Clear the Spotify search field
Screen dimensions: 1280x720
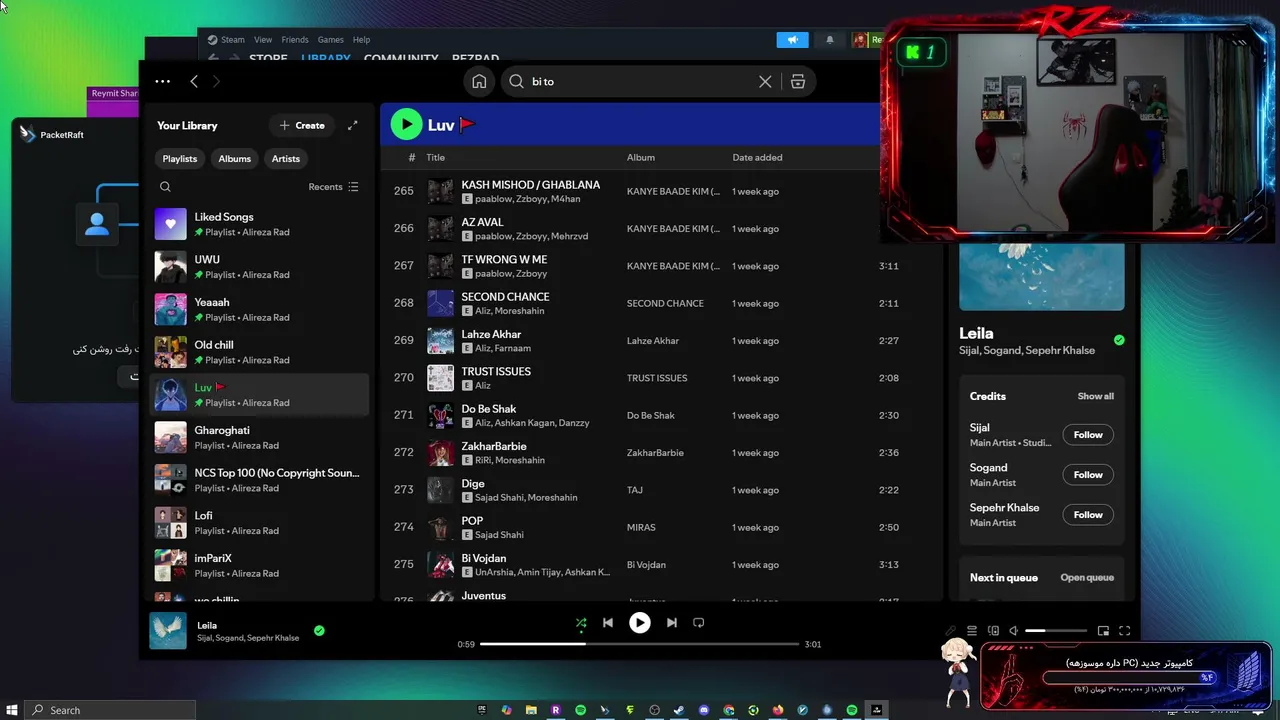(765, 82)
